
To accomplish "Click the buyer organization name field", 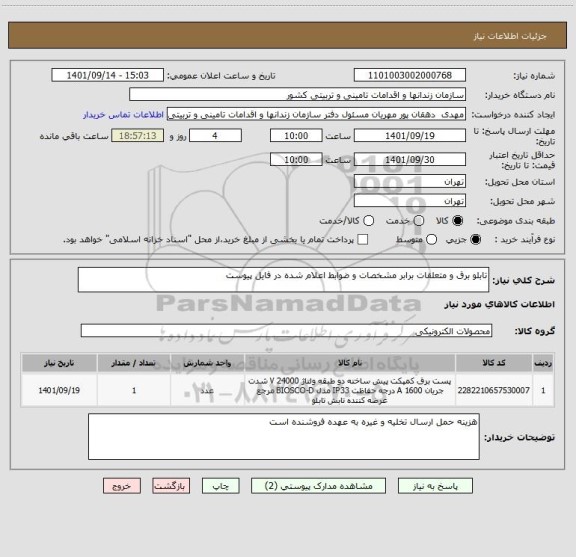I will 298,95.
